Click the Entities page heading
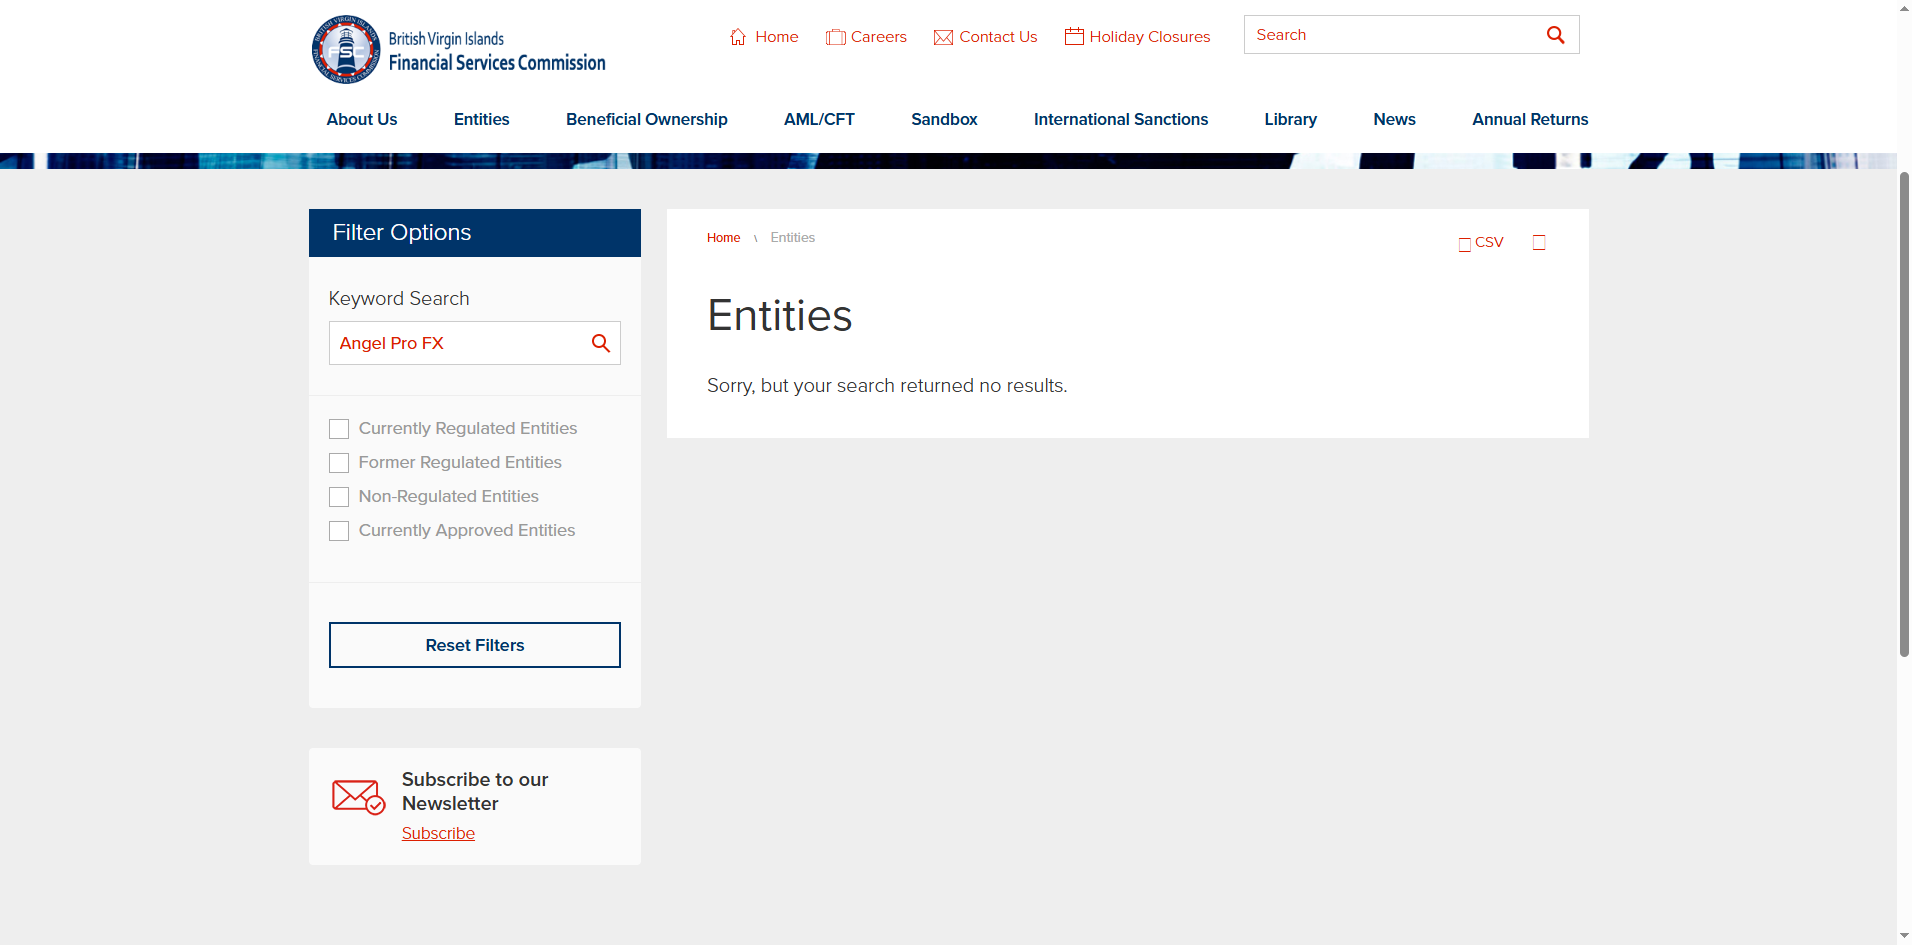The image size is (1912, 945). coord(779,316)
